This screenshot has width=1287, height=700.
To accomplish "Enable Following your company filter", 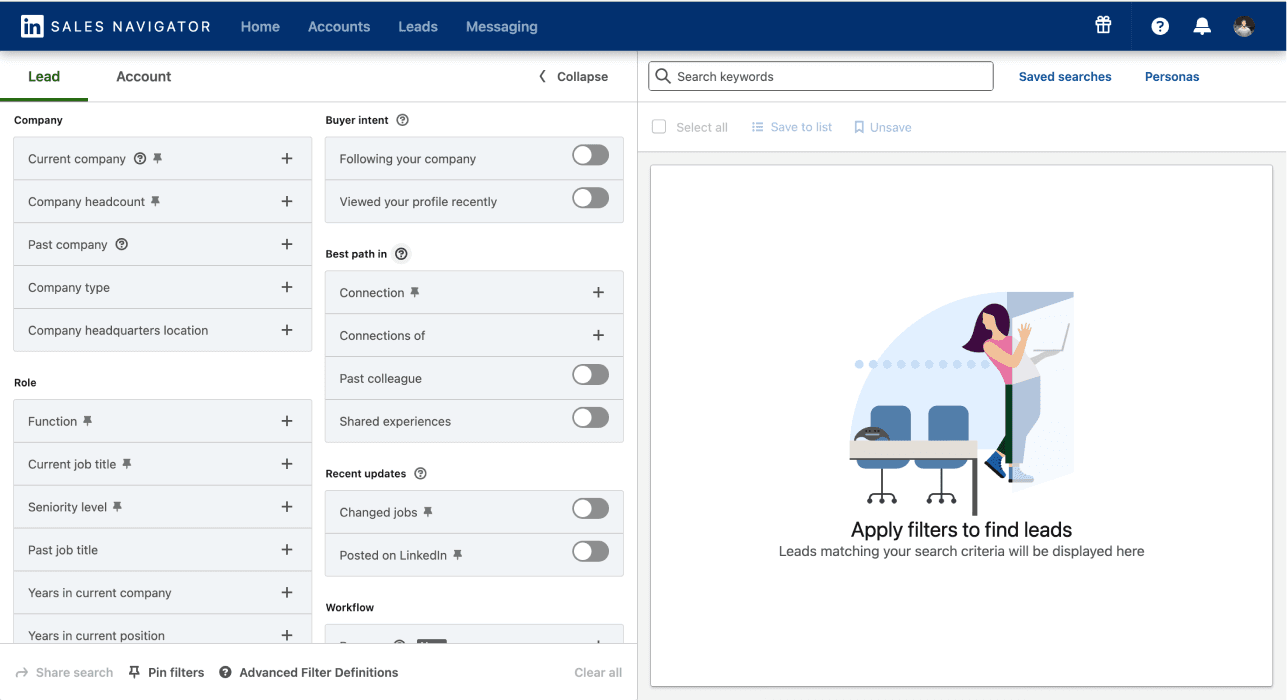I will 589,155.
